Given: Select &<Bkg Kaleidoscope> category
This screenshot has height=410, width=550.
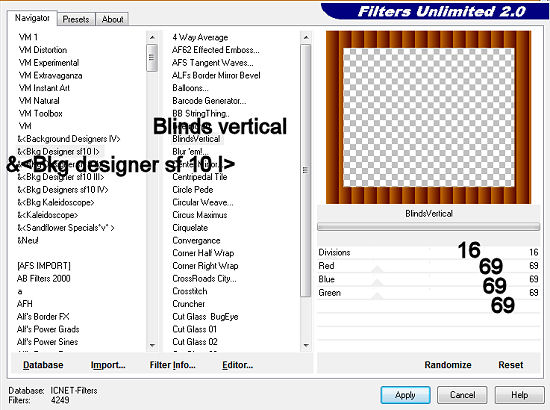Looking at the screenshot, I should [x=56, y=202].
